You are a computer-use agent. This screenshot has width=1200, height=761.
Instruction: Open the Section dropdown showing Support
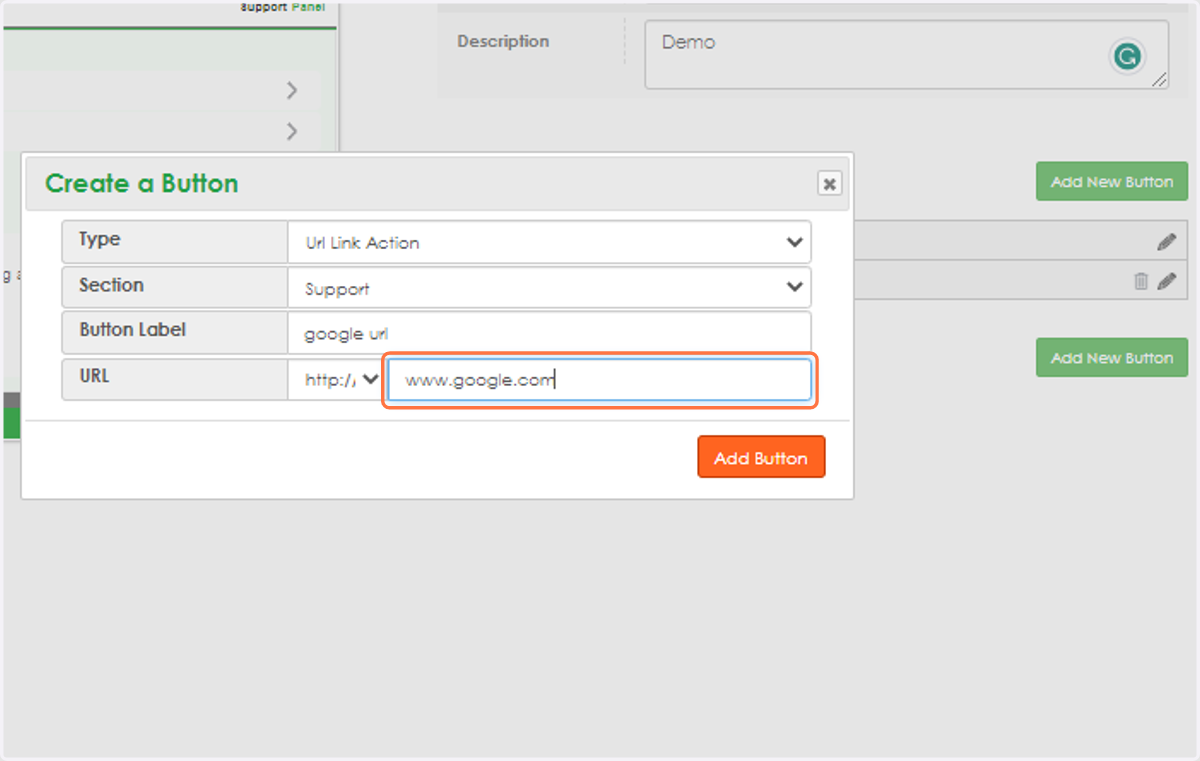pos(549,287)
